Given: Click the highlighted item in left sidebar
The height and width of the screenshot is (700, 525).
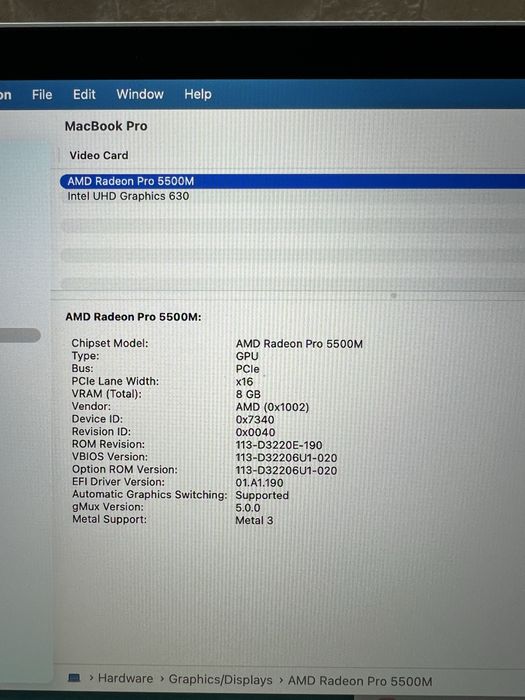Looking at the screenshot, I should point(20,335).
